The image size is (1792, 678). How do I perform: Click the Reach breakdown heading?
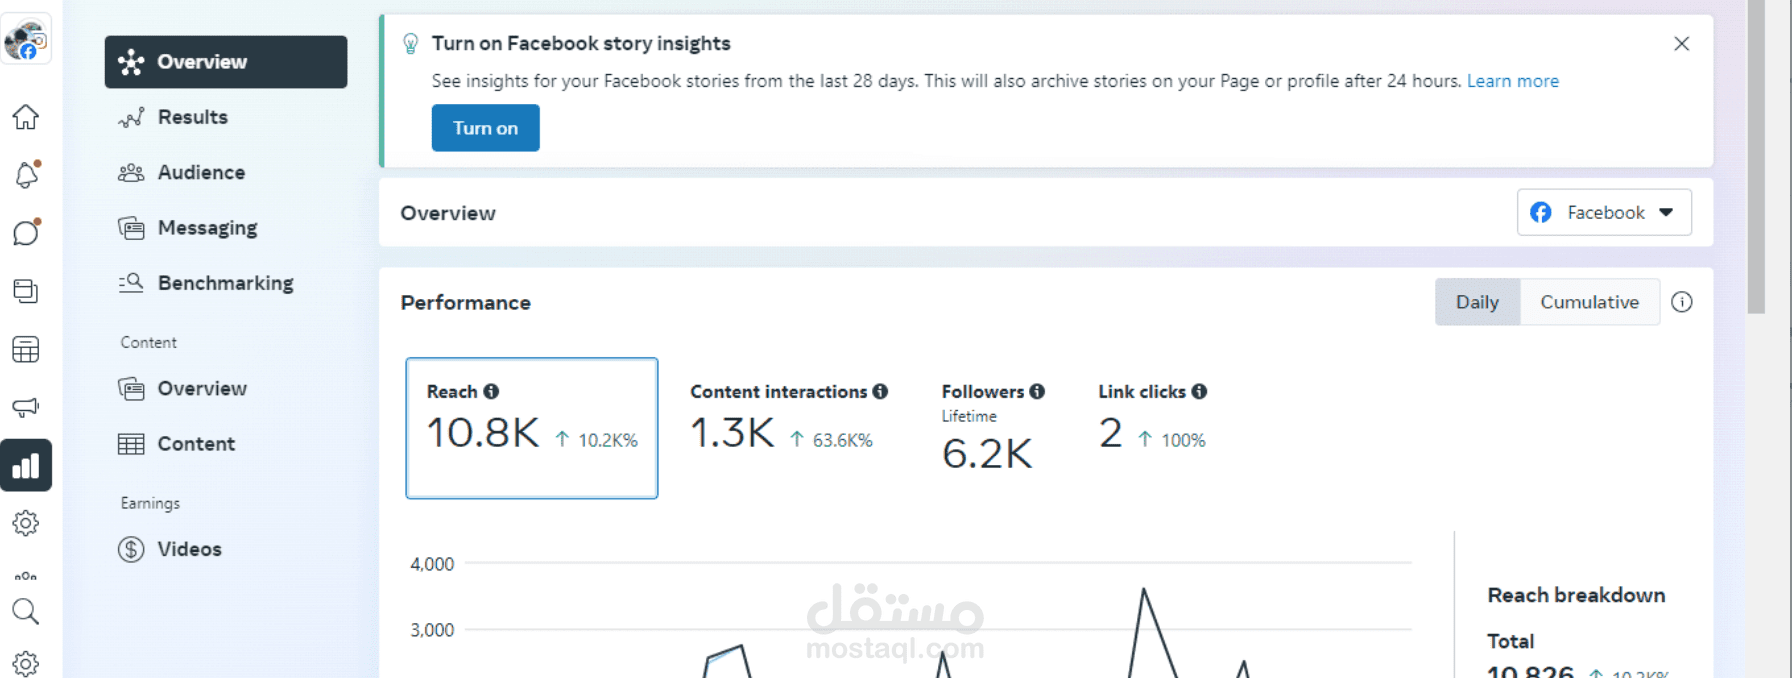(x=1576, y=595)
